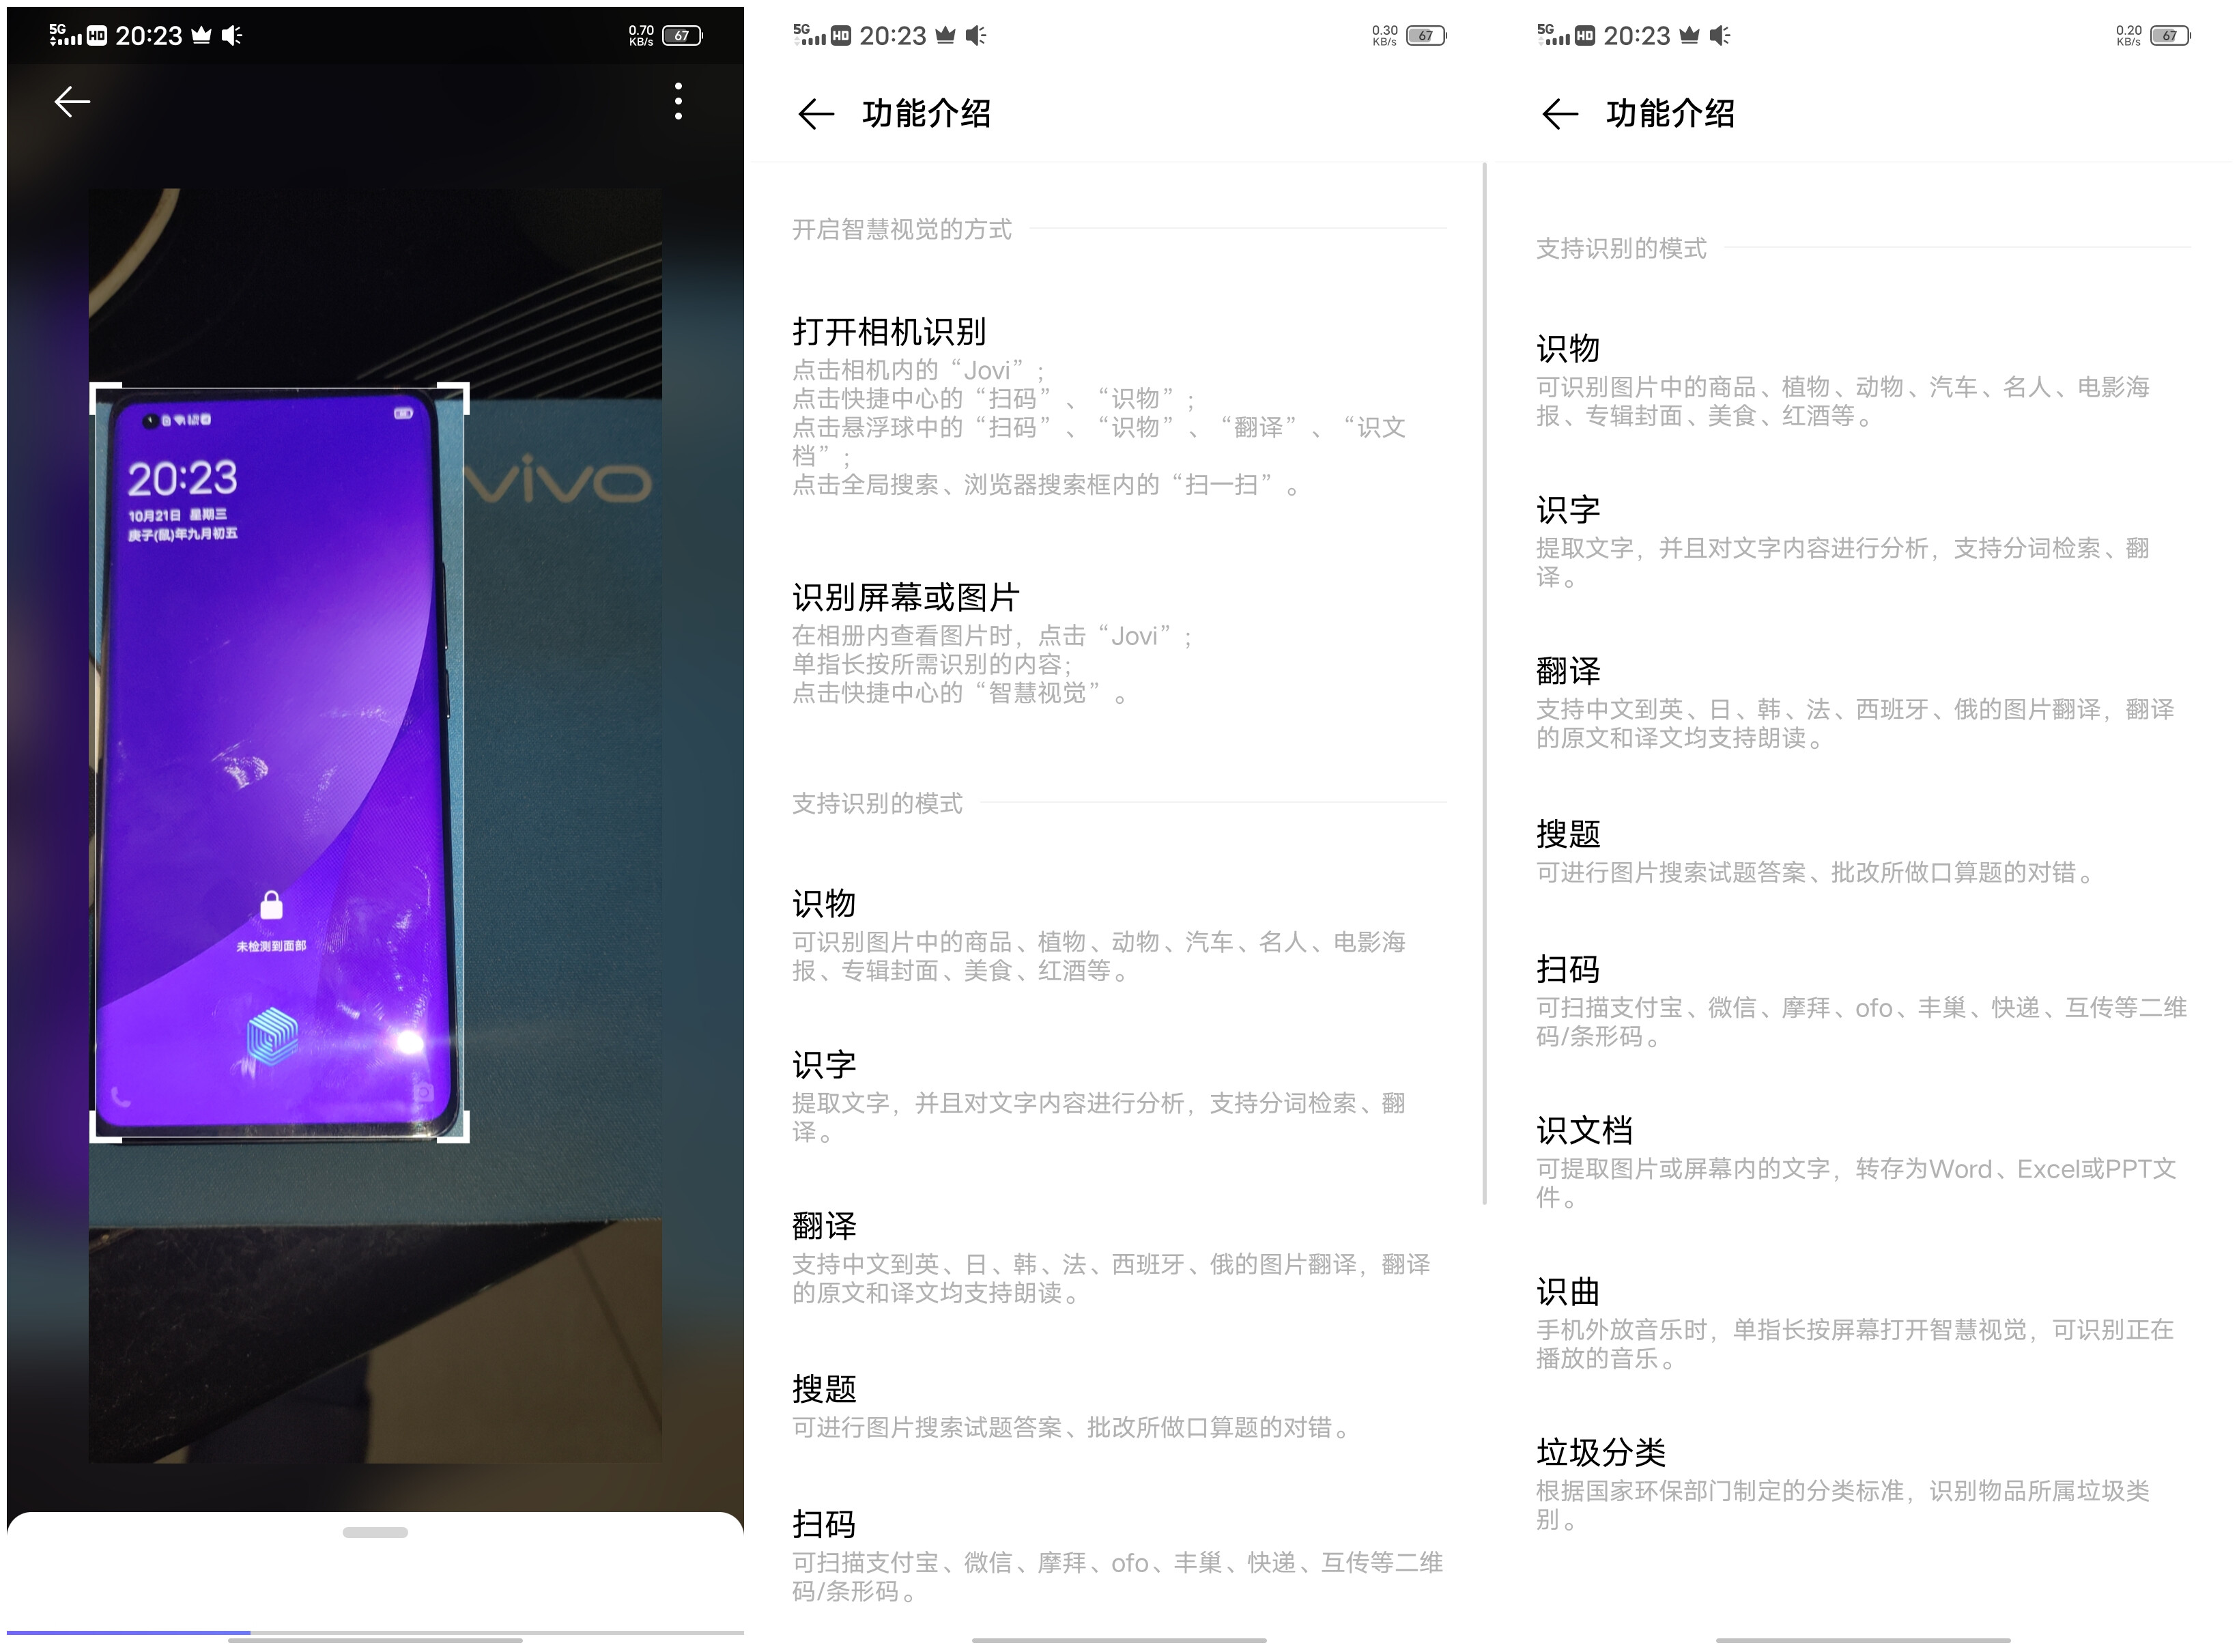Tap the back arrow on the left 功能介绍 page

point(816,114)
